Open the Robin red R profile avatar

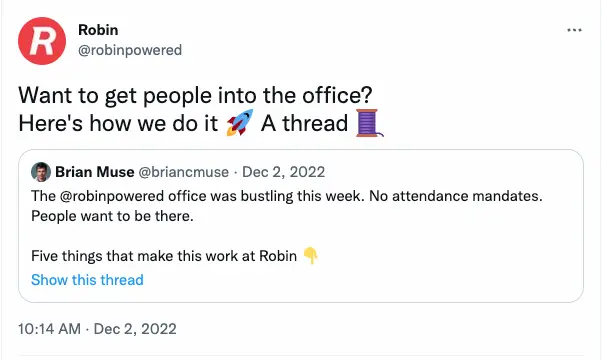[x=42, y=41]
